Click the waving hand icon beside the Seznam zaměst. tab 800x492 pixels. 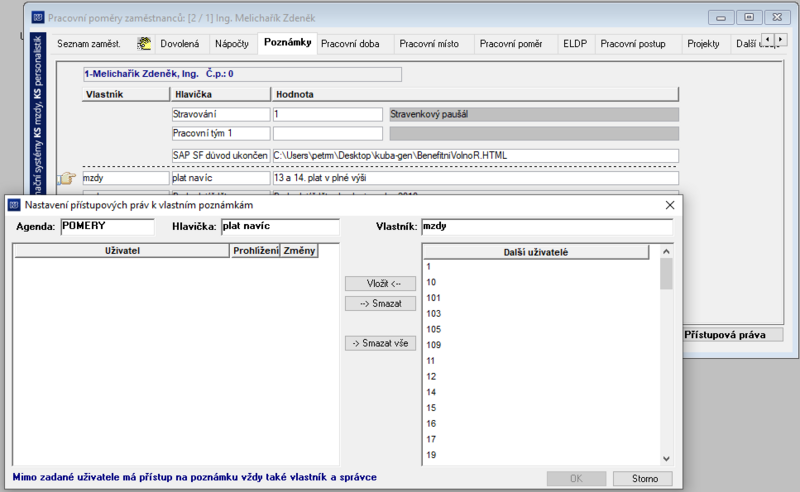(x=144, y=44)
